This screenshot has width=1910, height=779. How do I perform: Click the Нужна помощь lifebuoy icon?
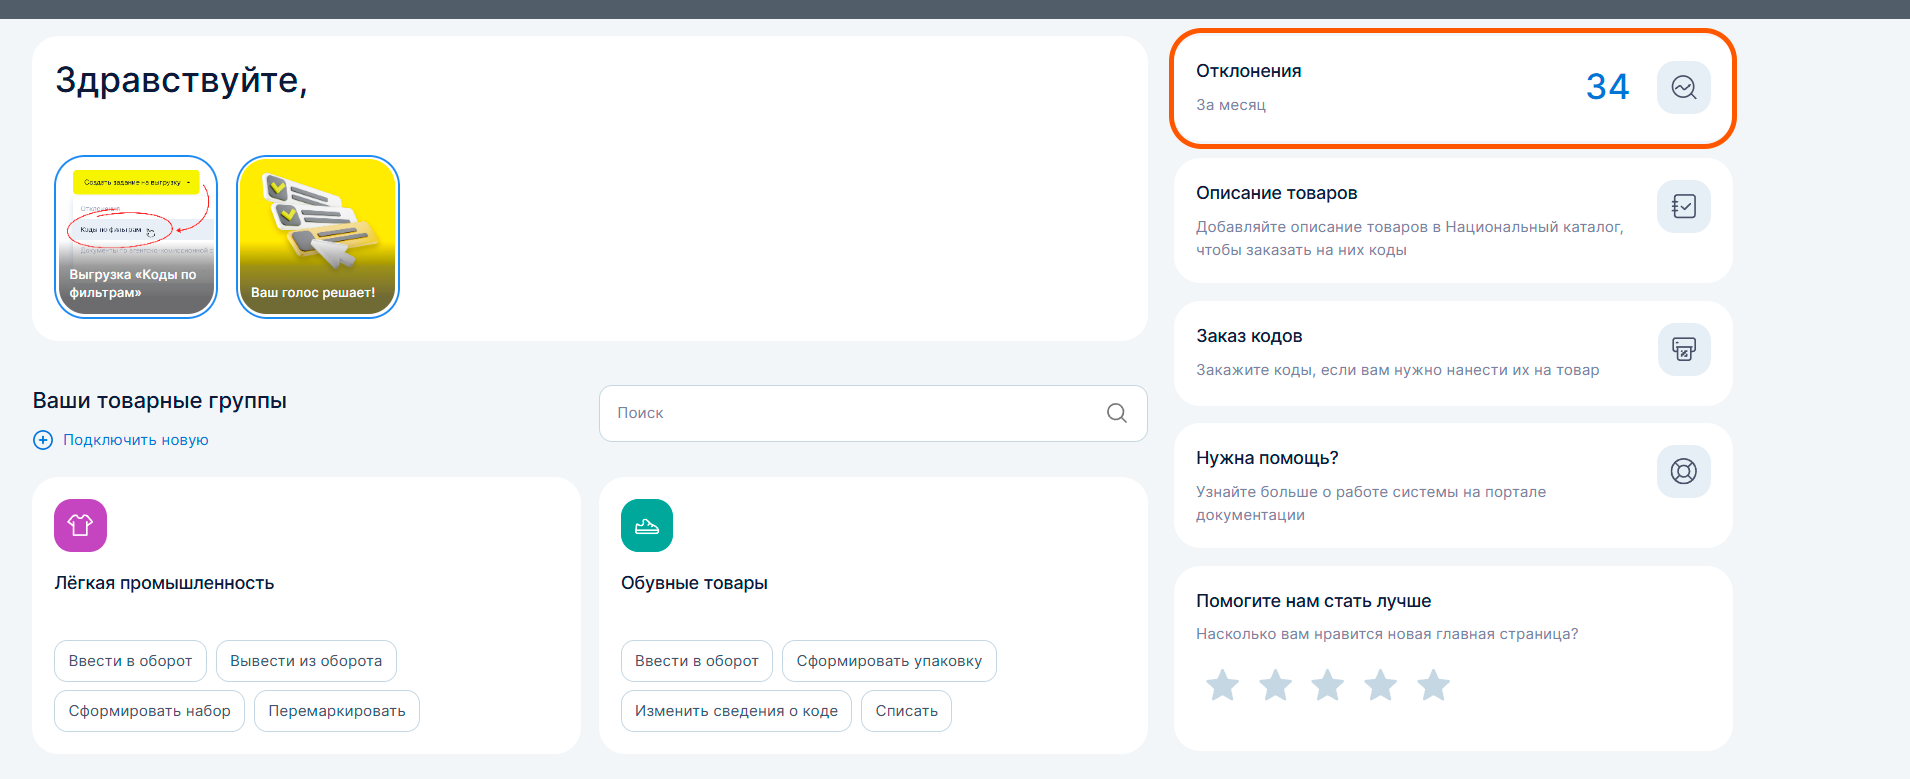pyautogui.click(x=1684, y=471)
